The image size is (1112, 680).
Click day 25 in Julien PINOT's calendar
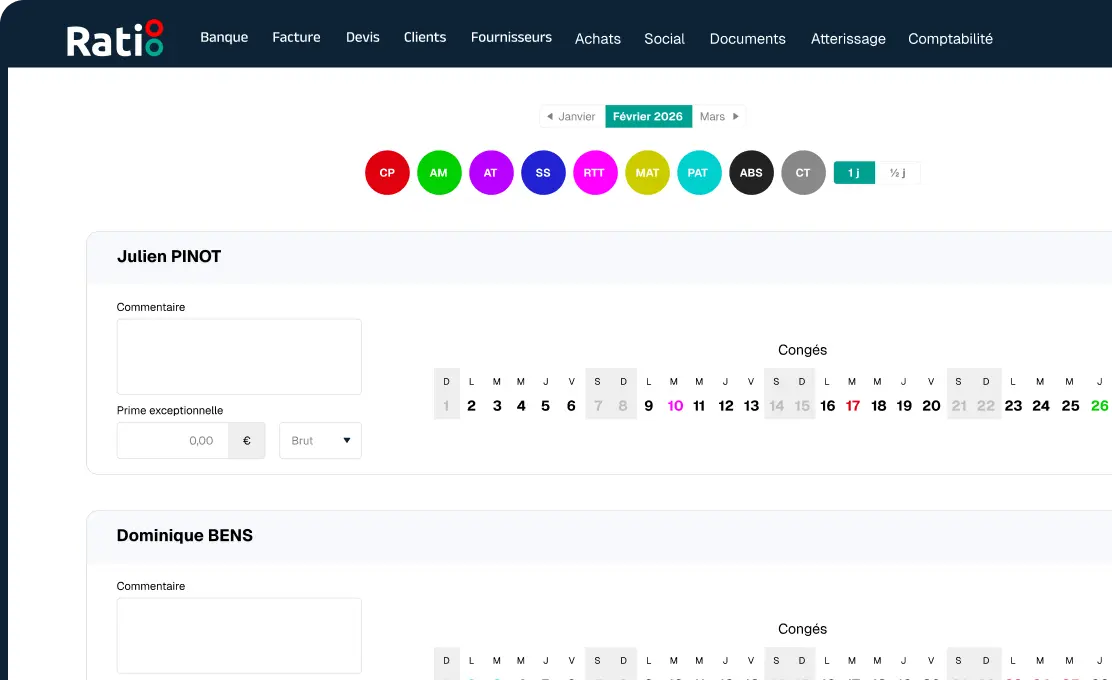click(1070, 406)
